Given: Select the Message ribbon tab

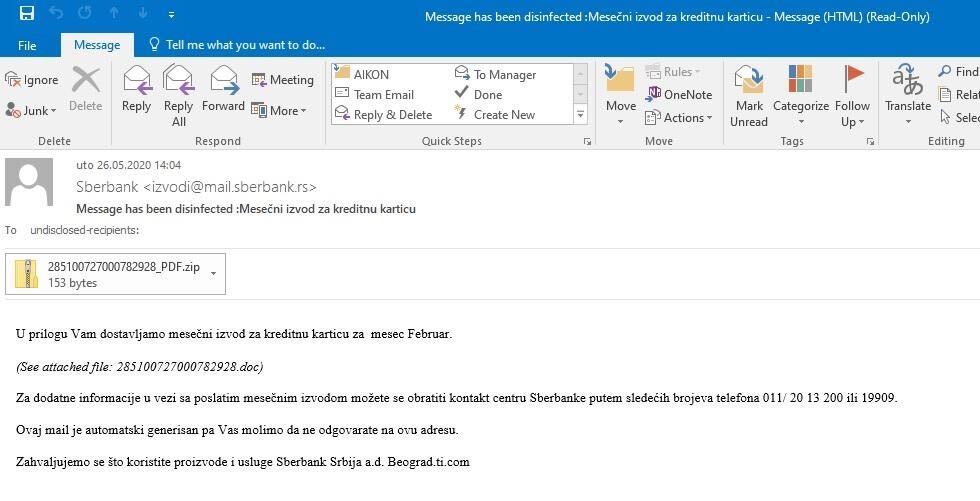Looking at the screenshot, I should 97,45.
